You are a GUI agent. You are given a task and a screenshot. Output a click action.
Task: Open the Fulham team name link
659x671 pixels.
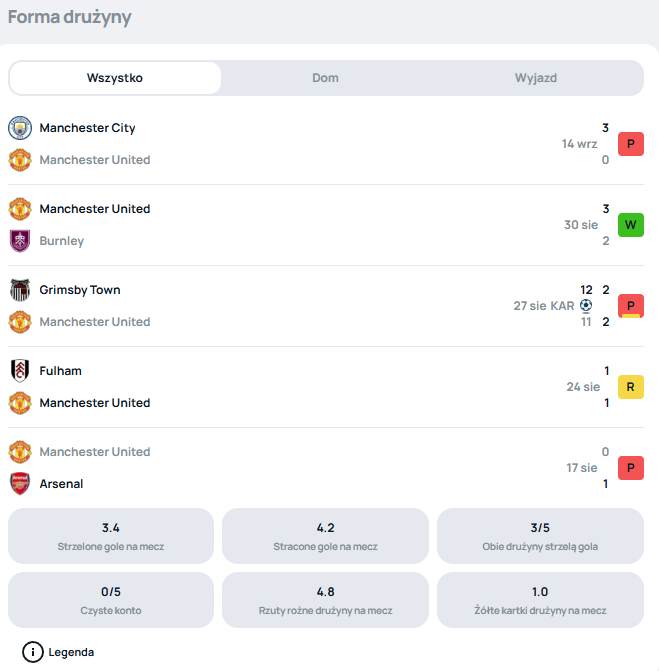[x=60, y=371]
